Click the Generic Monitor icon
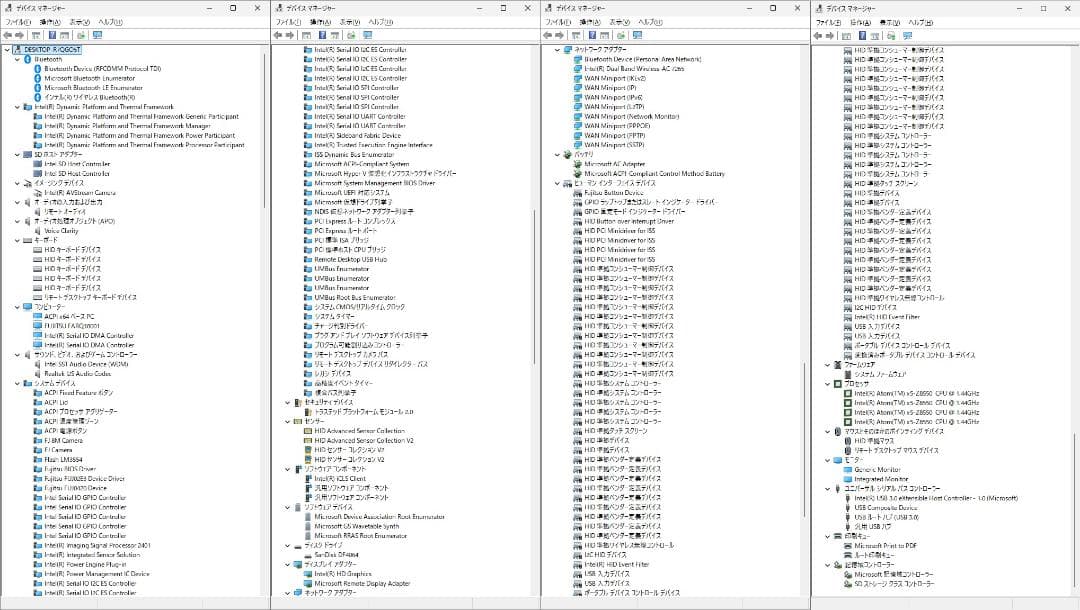 [848, 469]
